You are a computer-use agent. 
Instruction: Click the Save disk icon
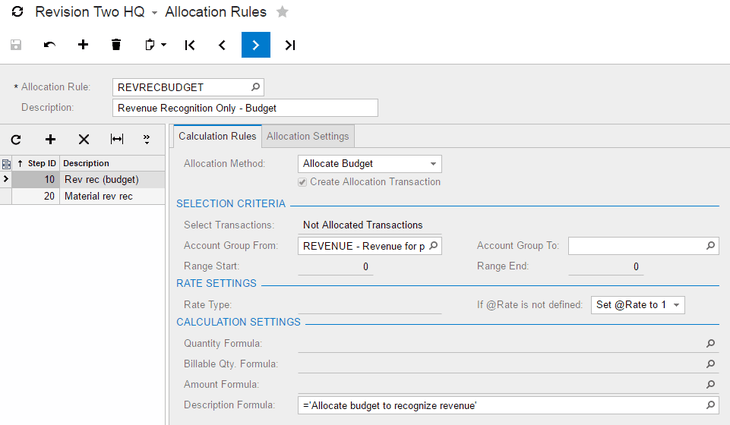(16, 45)
